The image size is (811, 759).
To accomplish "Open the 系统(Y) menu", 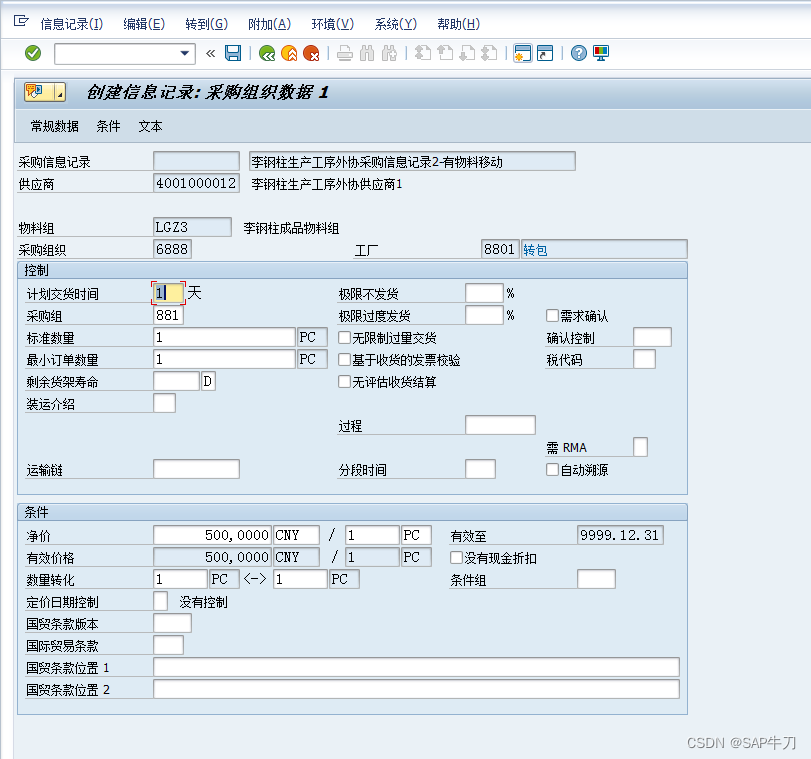I will click(x=396, y=24).
